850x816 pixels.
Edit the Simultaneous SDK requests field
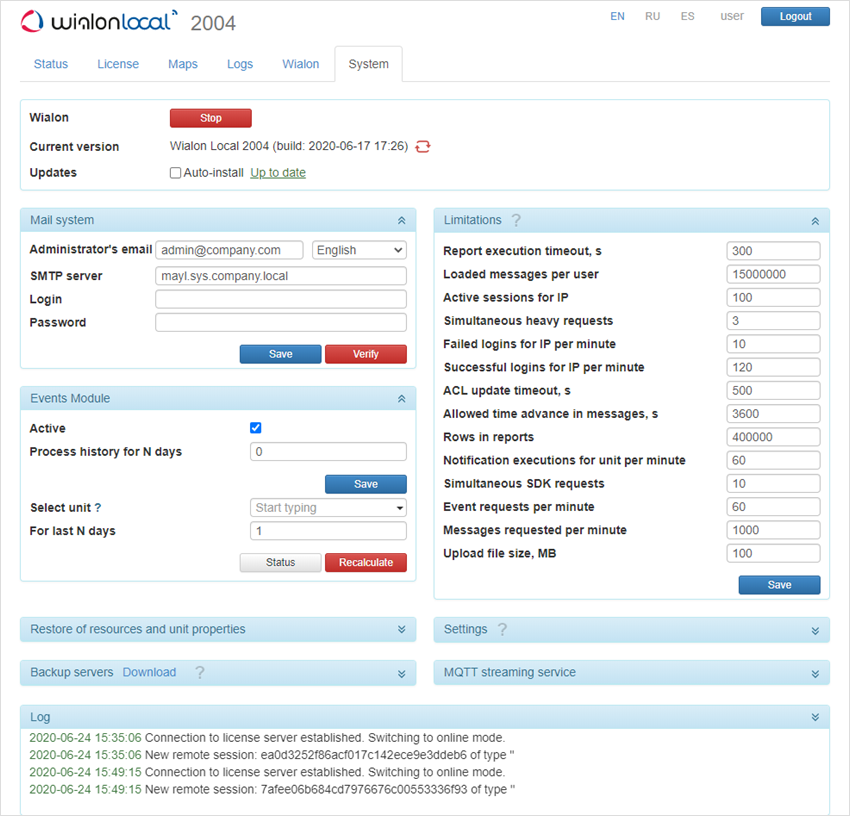click(x=774, y=484)
